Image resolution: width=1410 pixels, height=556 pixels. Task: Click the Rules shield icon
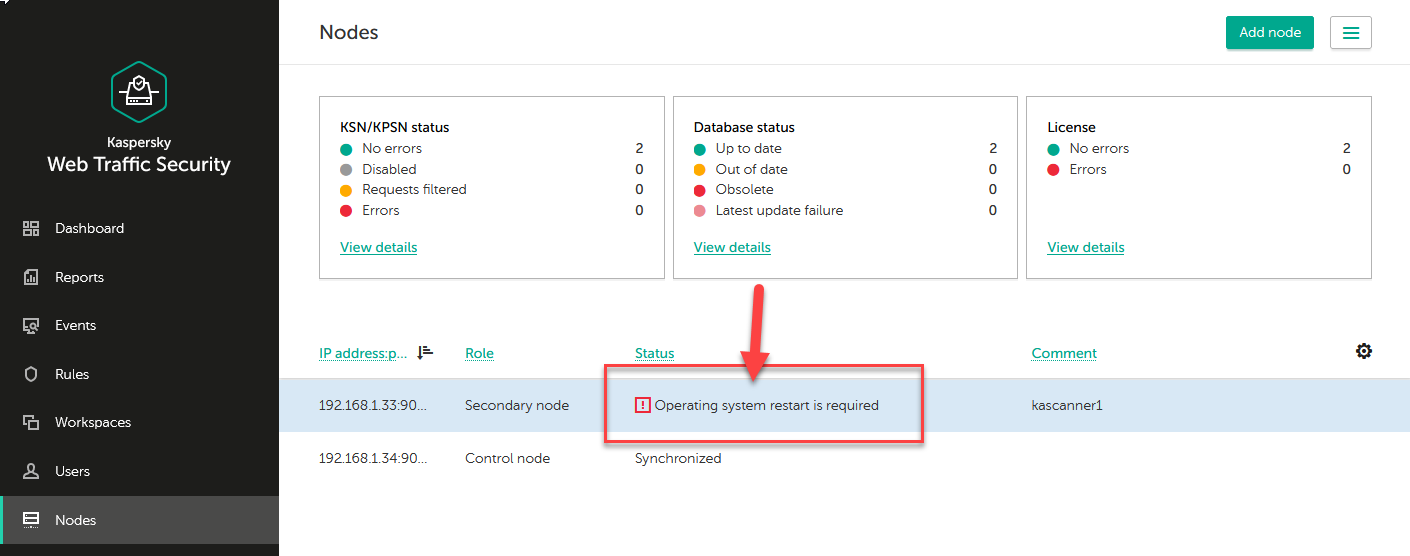point(31,374)
